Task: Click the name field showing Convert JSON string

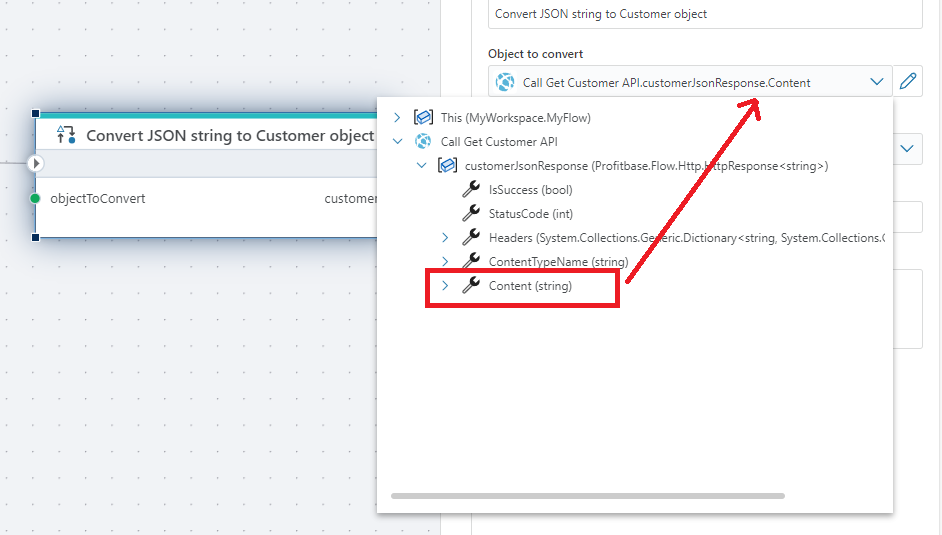Action: tap(706, 14)
